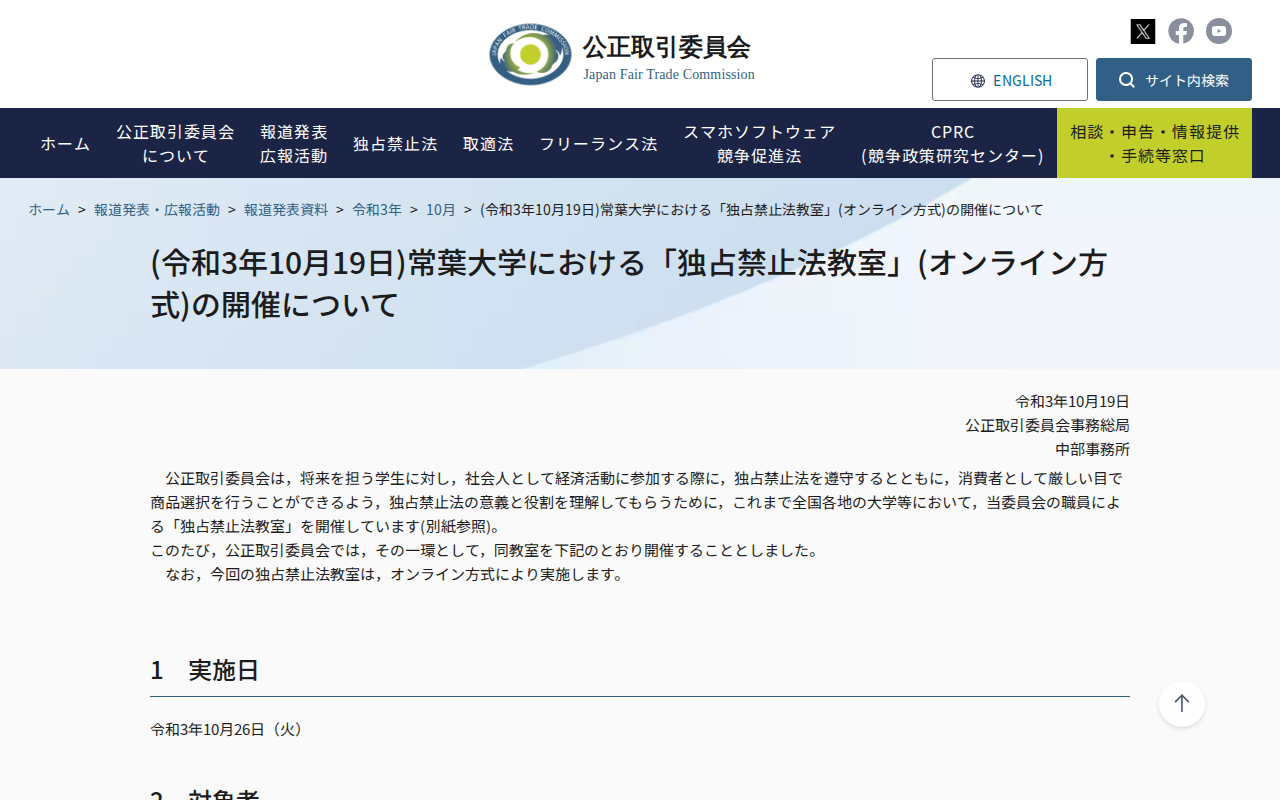The width and height of the screenshot is (1280, 800).
Task: Open the サイト内検索 search button
Action: 1174,80
